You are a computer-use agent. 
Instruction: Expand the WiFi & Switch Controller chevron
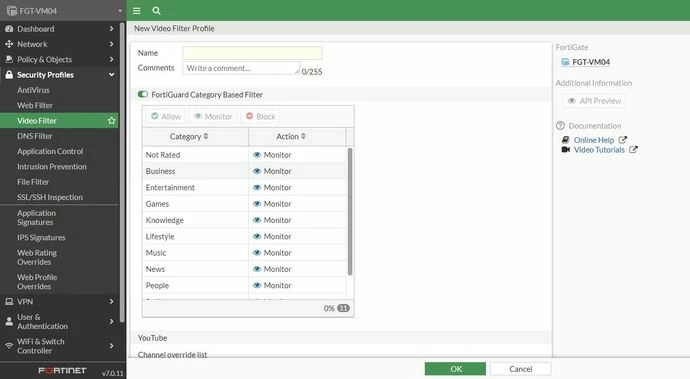pyautogui.click(x=111, y=346)
